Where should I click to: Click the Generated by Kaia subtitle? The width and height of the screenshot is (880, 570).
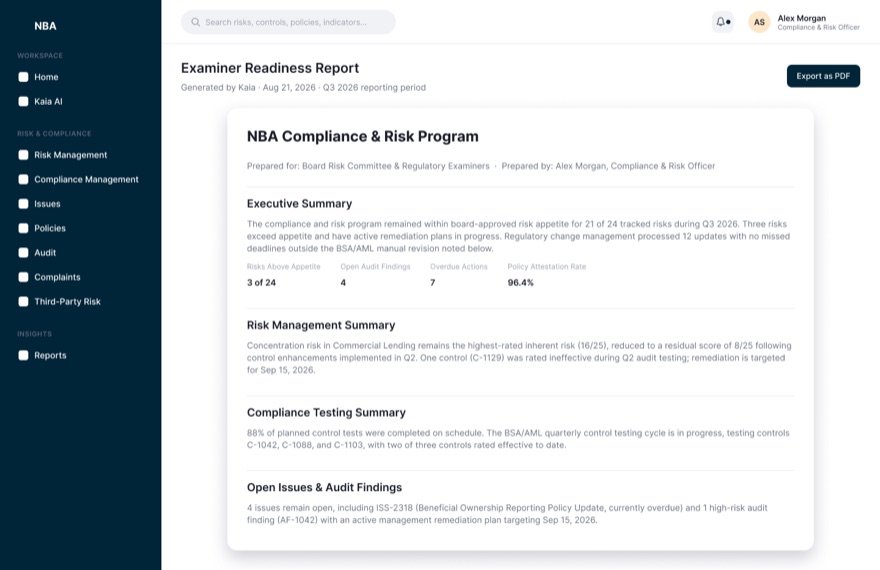(x=303, y=88)
